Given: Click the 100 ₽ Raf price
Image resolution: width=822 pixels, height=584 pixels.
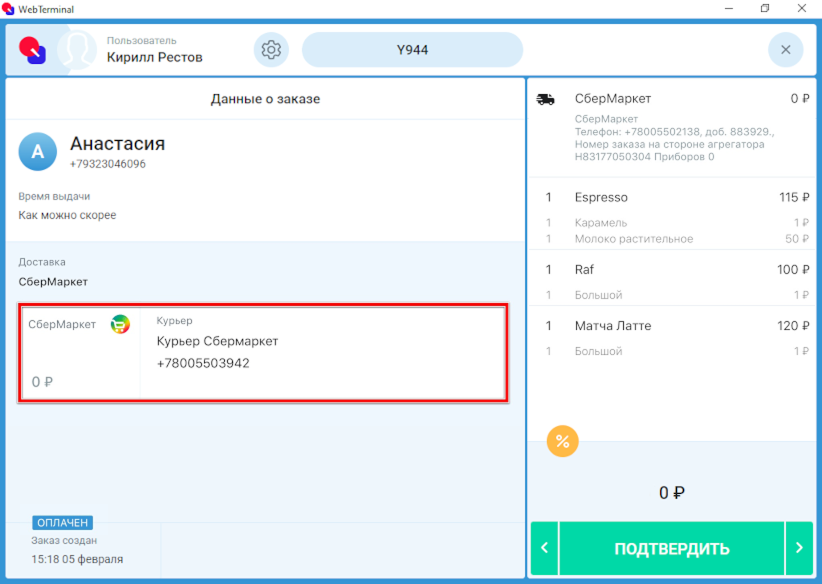Looking at the screenshot, I should pos(793,269).
